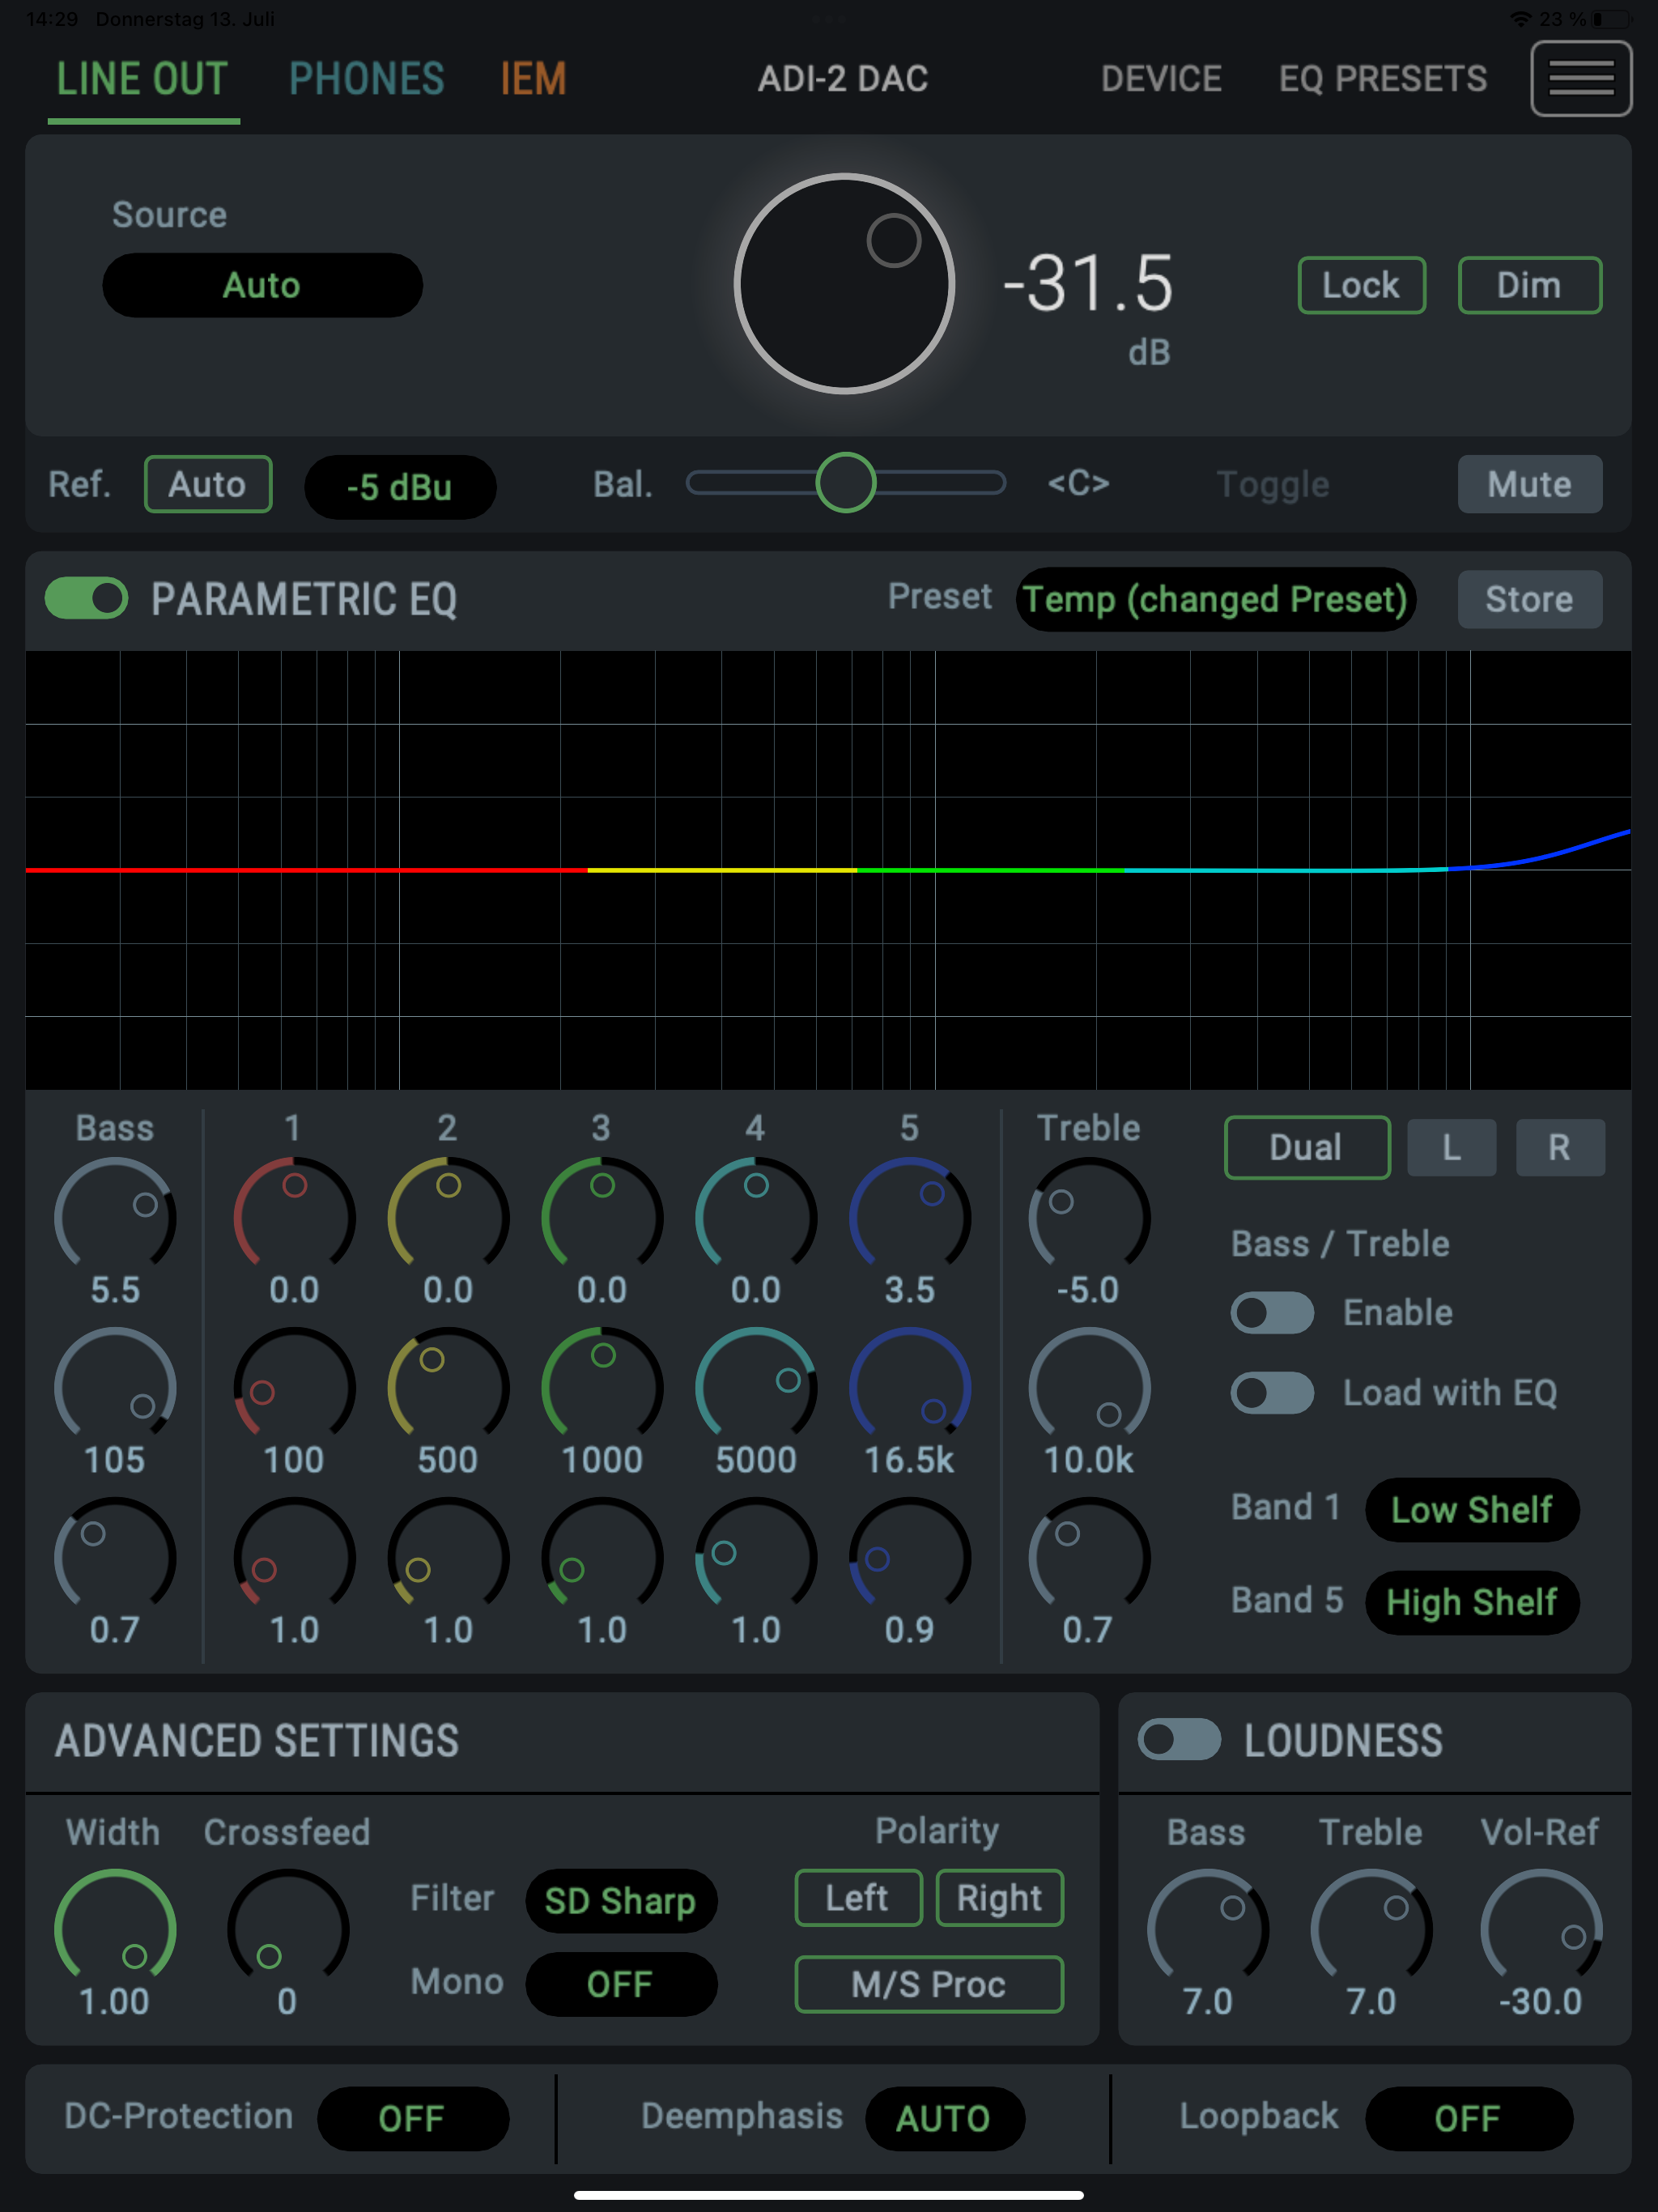Open the EQ PRESETS tab
The height and width of the screenshot is (2212, 1658).
[1383, 79]
